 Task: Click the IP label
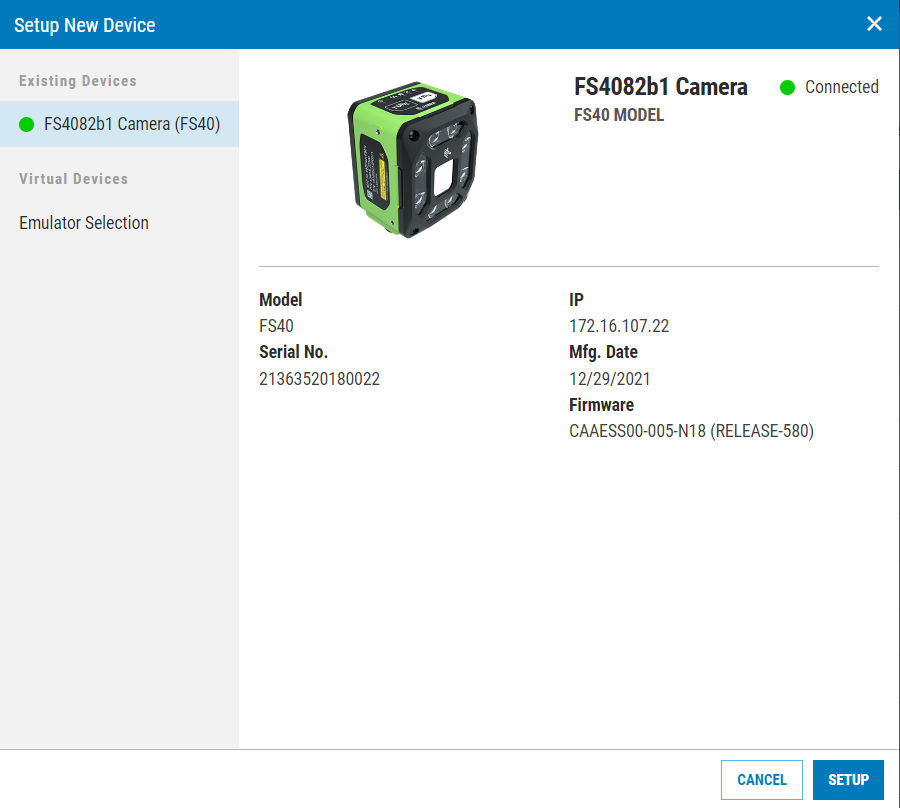(x=576, y=300)
